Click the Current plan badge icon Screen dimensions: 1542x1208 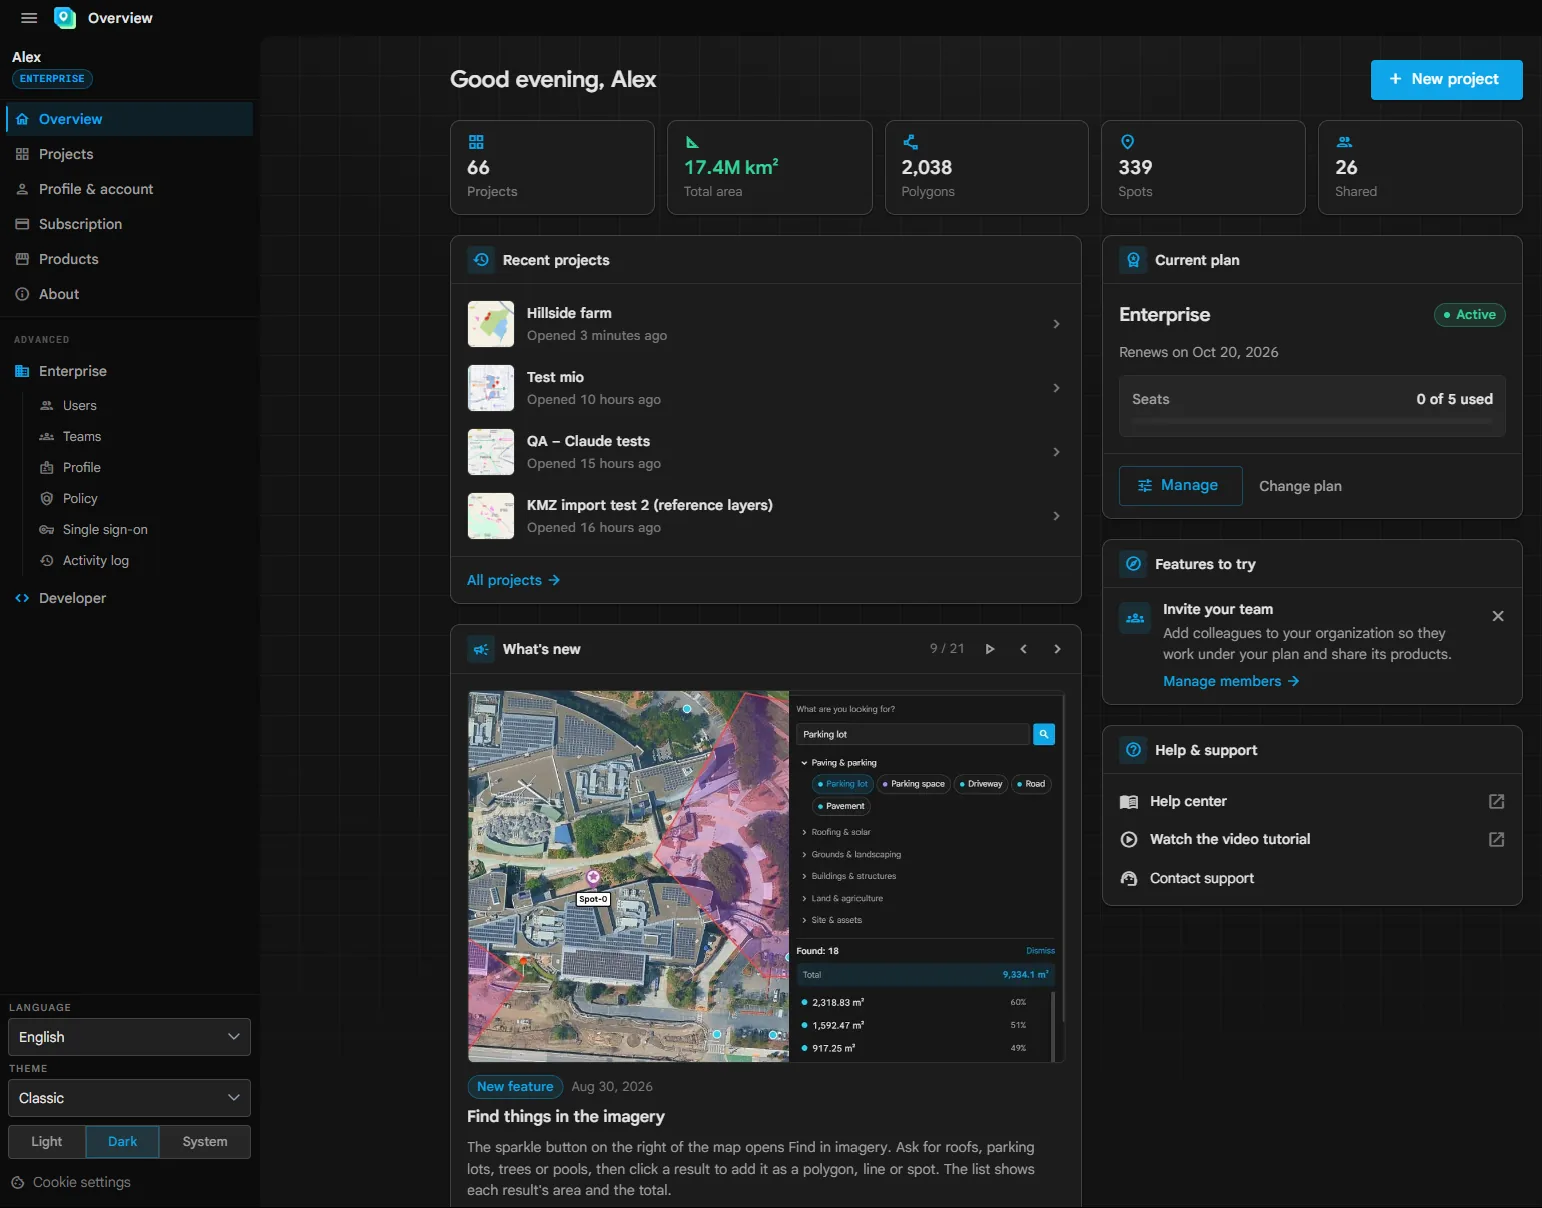[x=1133, y=260]
